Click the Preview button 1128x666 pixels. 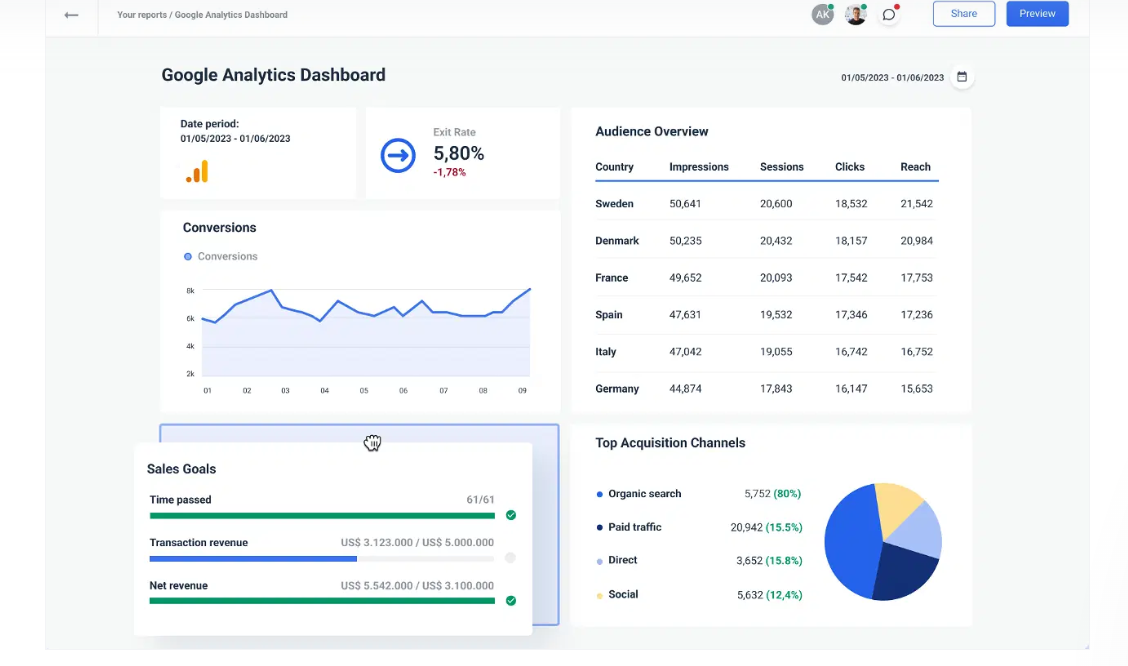1037,13
